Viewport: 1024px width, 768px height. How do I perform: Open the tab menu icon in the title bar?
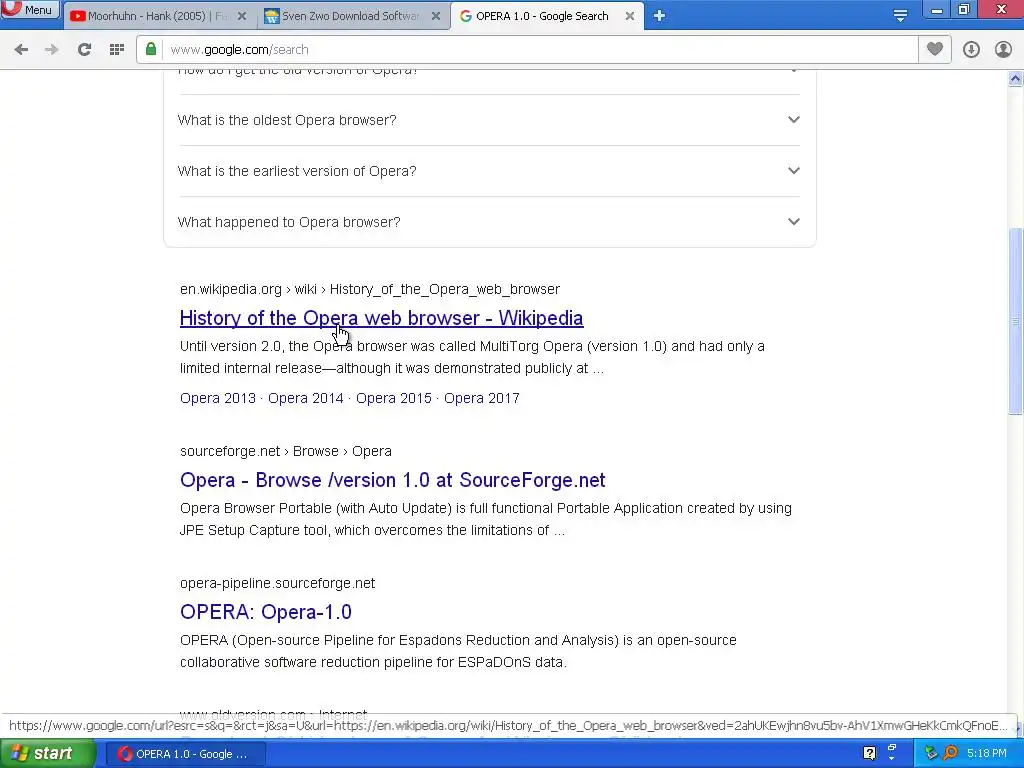pyautogui.click(x=900, y=16)
